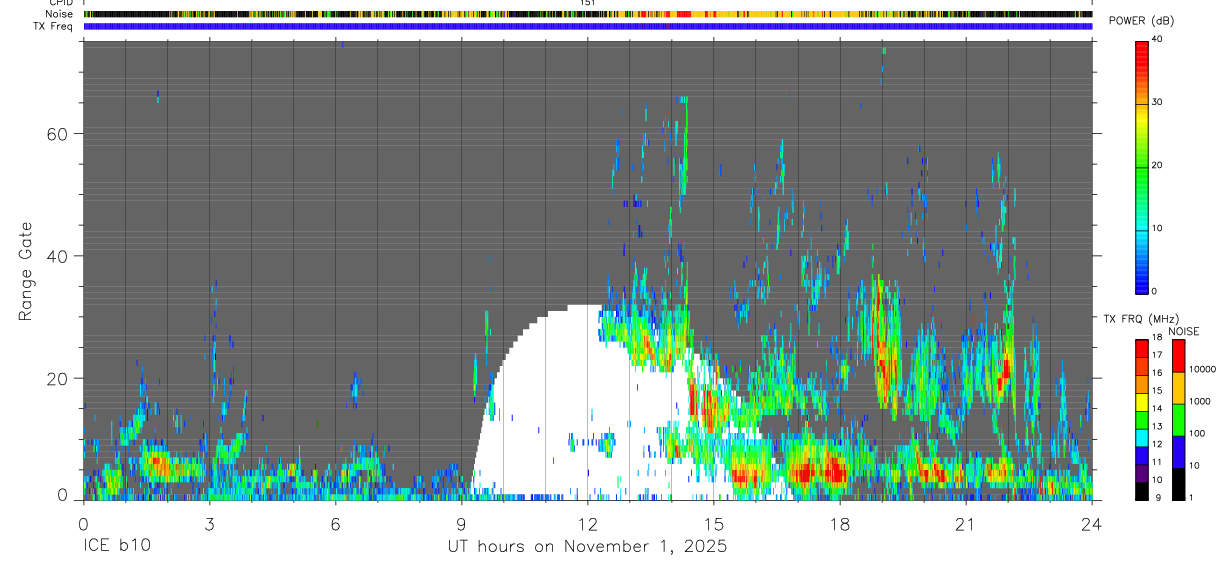This screenshot has height=567, width=1228.
Task: Click the 1000 value on the noise scale
Action: coord(1200,402)
